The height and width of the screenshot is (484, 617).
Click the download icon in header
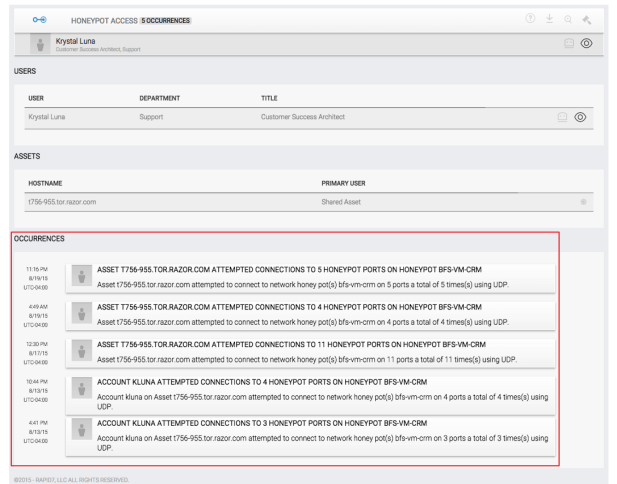(x=550, y=19)
